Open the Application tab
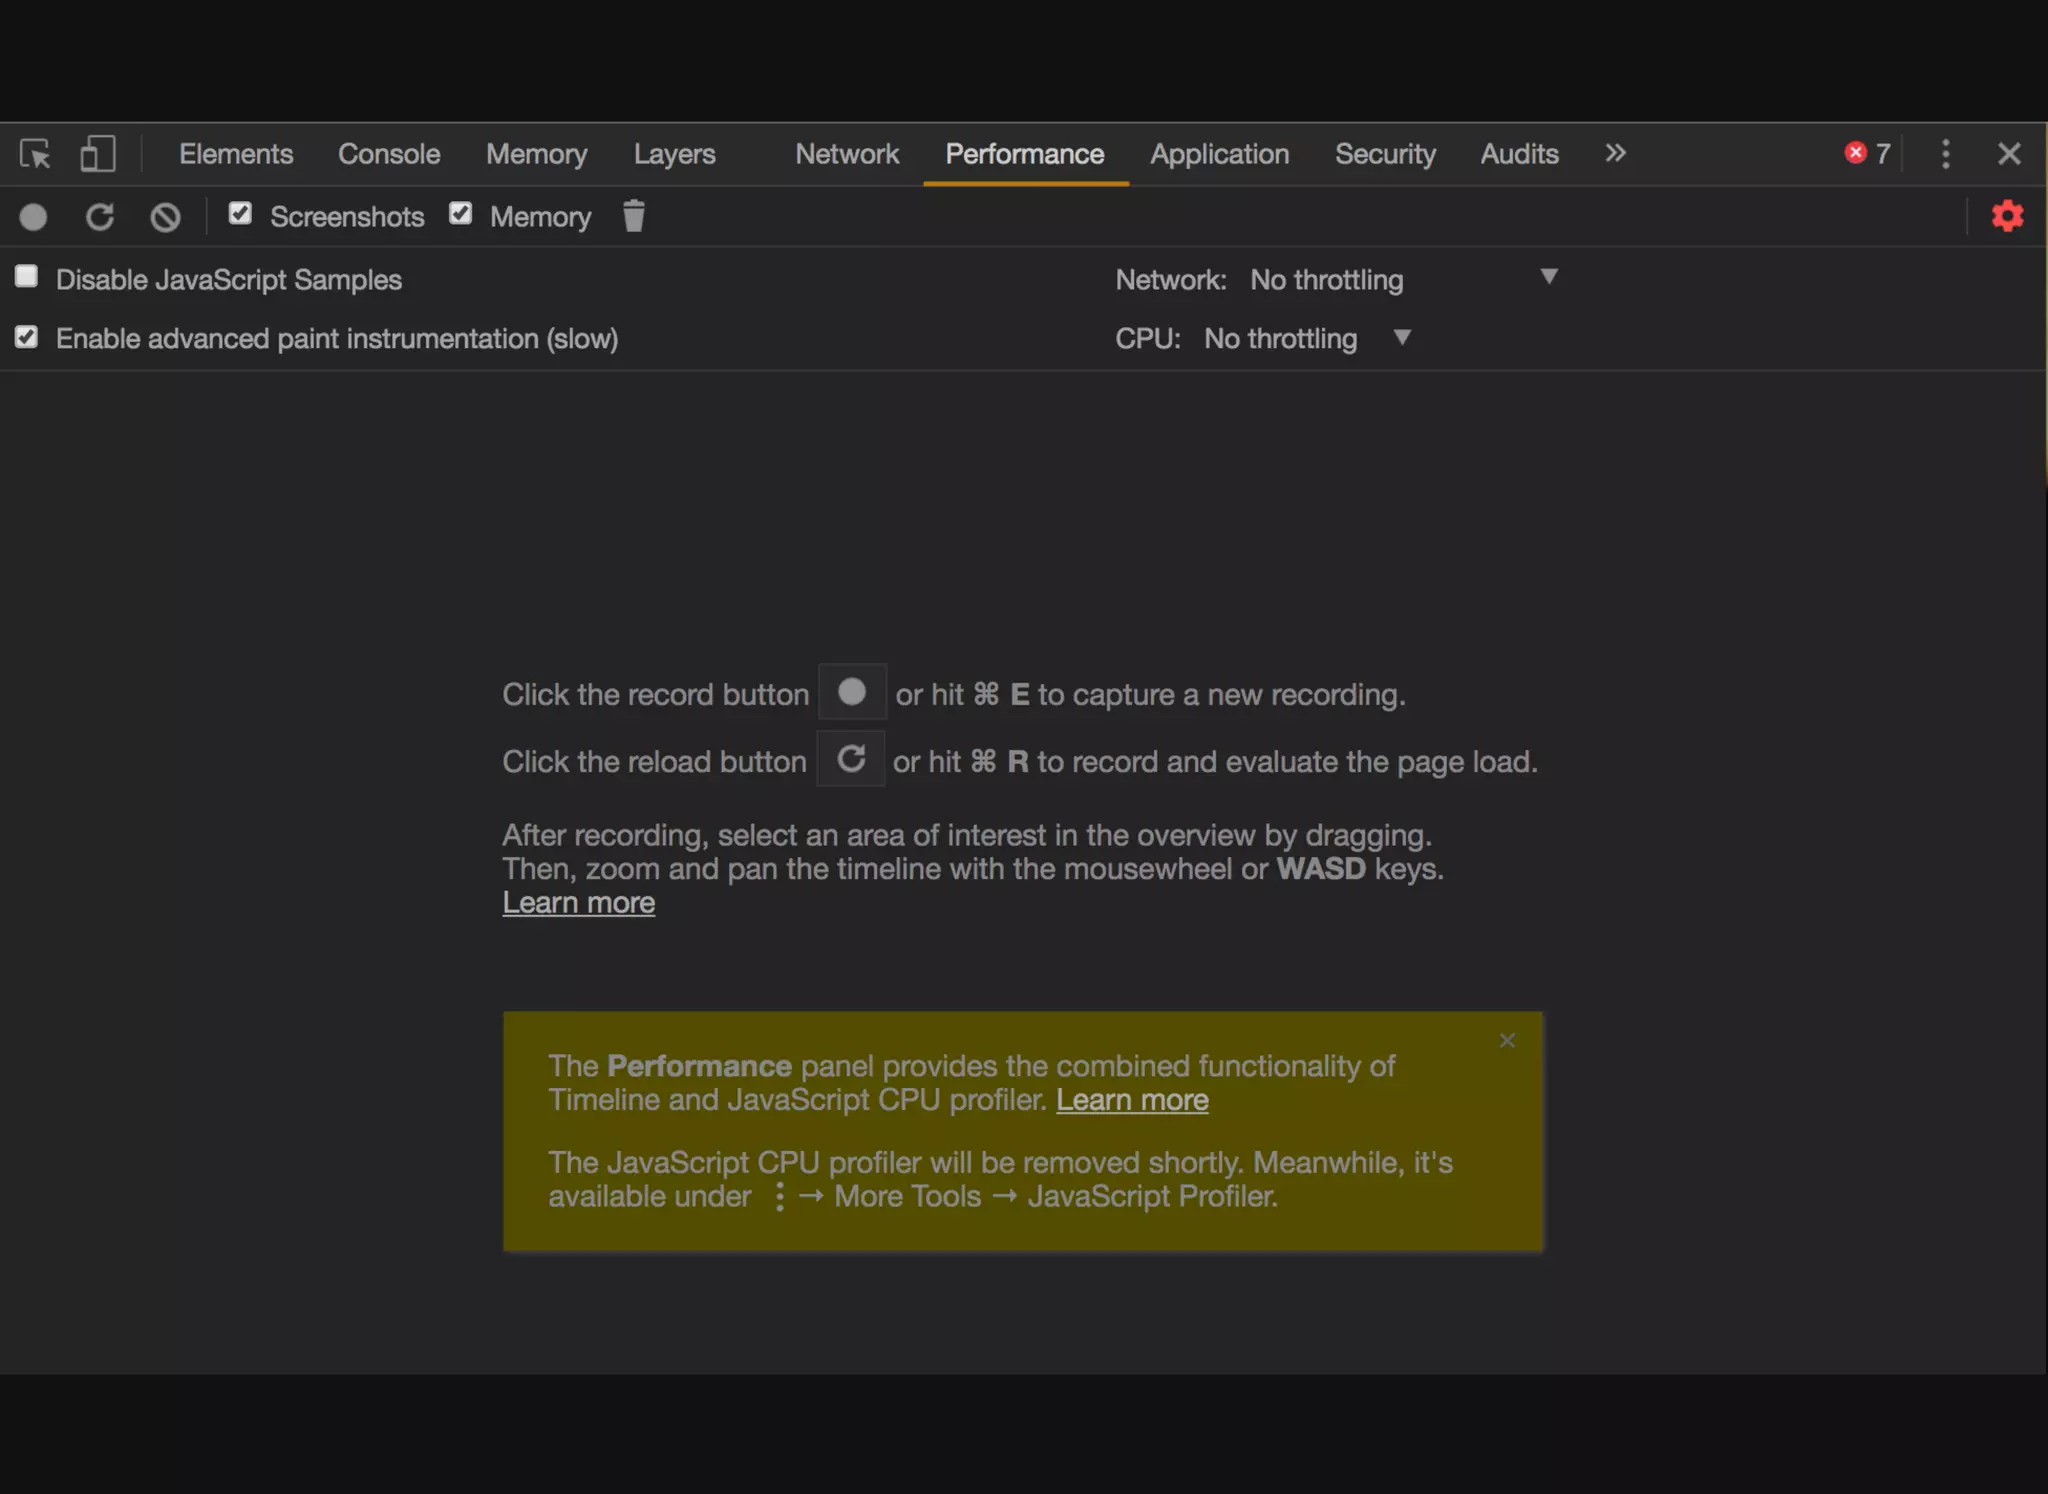 (x=1219, y=154)
